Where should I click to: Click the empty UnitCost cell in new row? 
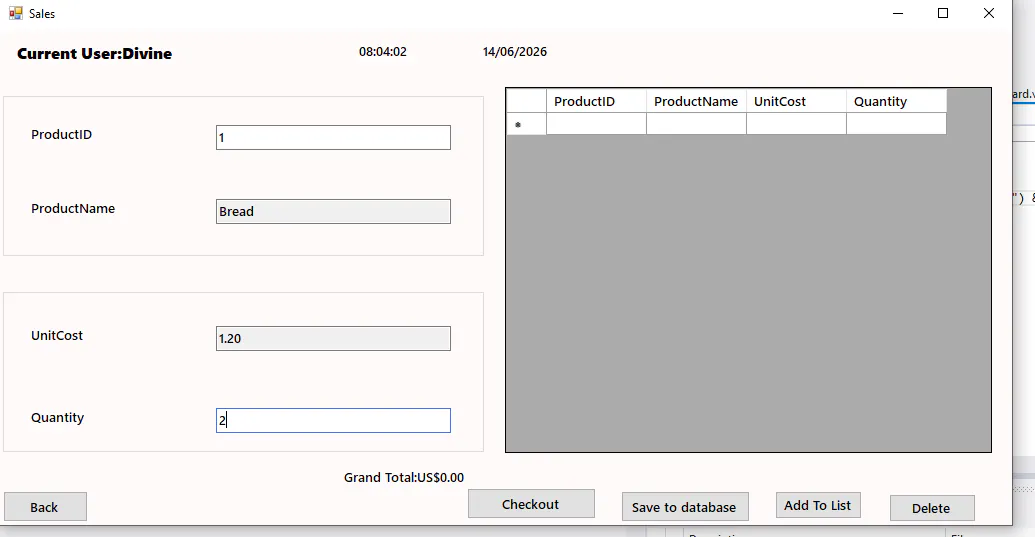(796, 124)
